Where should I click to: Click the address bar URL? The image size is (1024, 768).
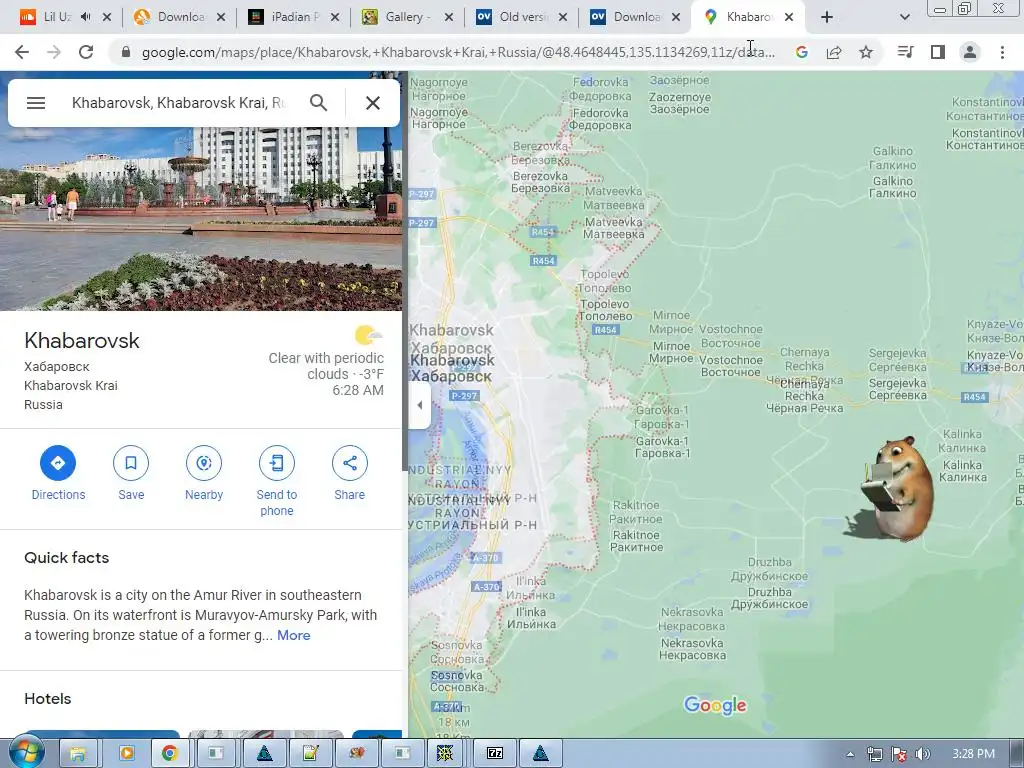point(458,52)
